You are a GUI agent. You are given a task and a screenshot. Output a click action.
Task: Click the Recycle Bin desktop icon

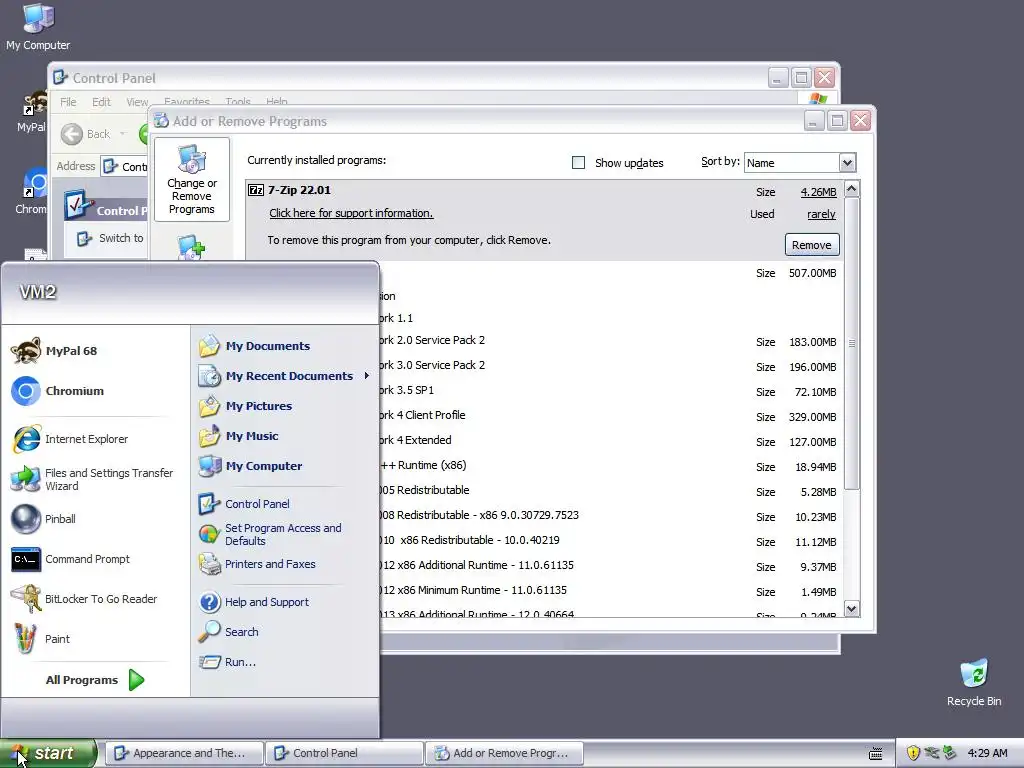(974, 683)
